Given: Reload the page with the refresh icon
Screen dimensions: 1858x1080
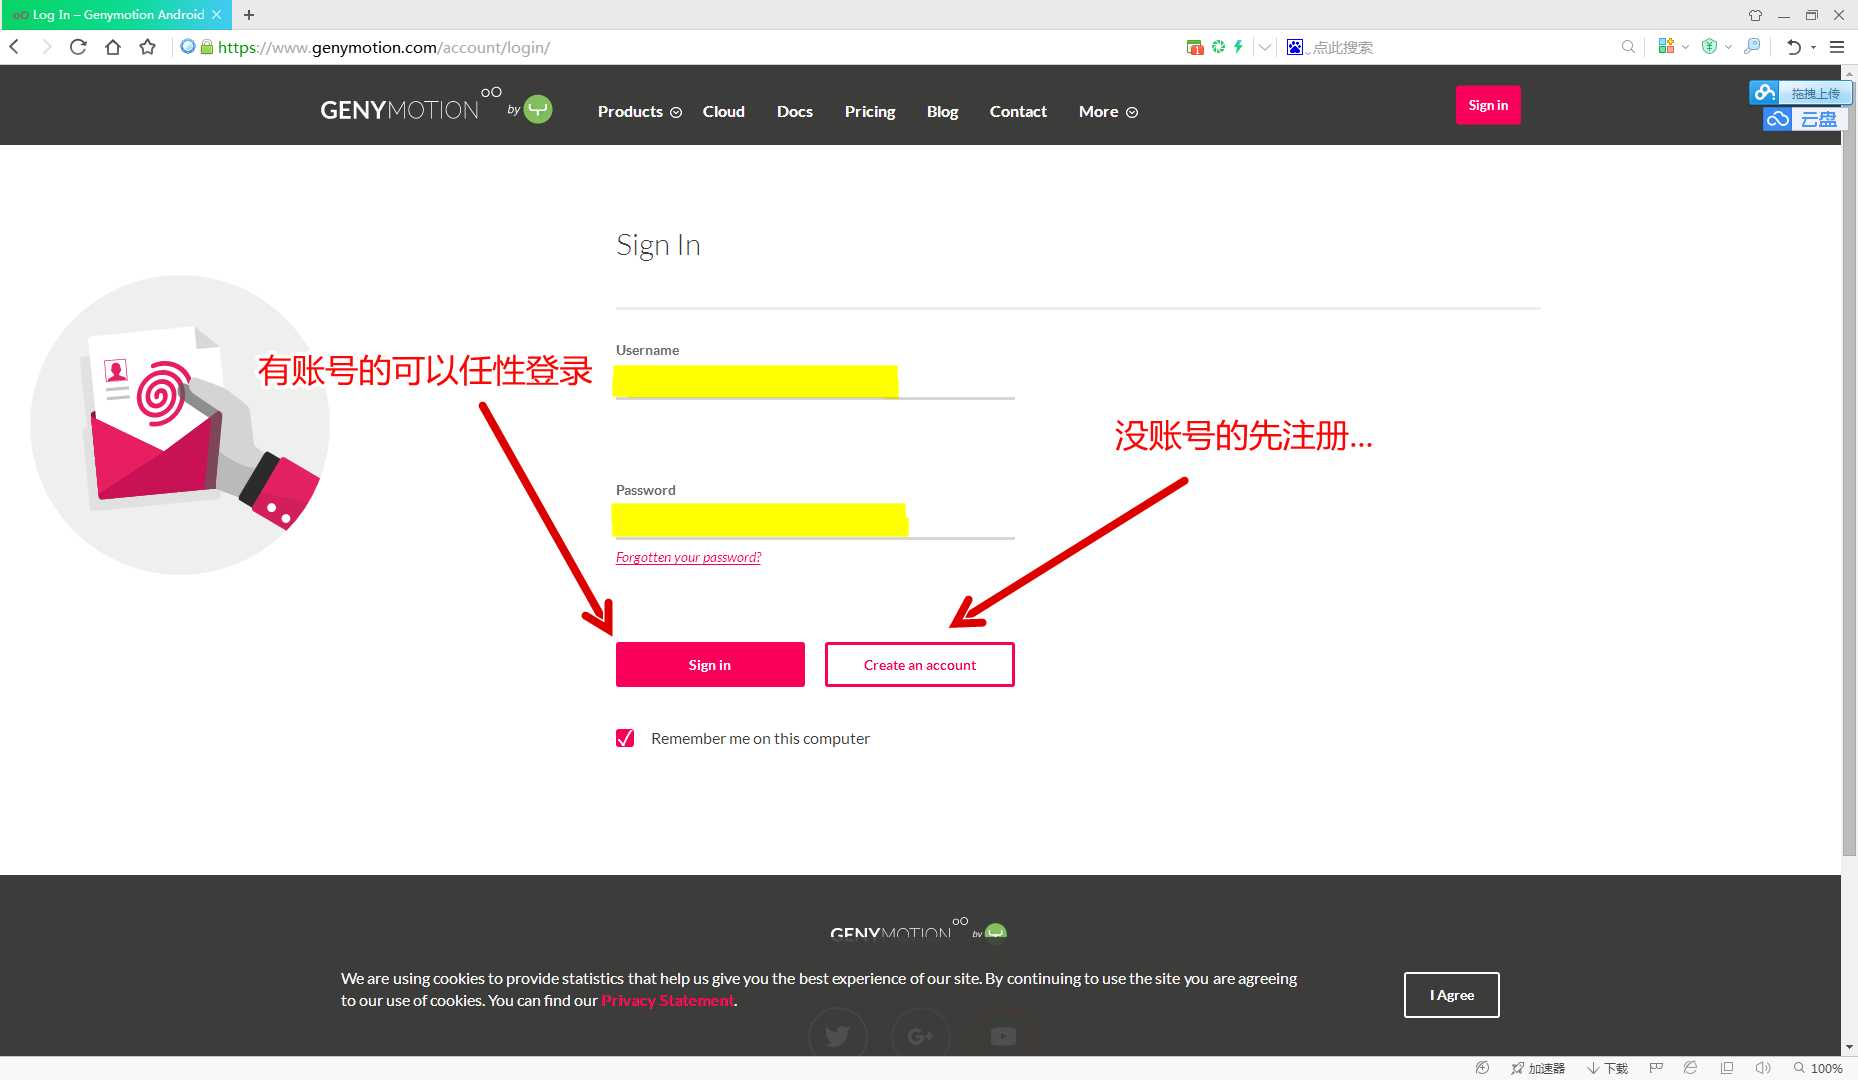Looking at the screenshot, I should (x=78, y=47).
